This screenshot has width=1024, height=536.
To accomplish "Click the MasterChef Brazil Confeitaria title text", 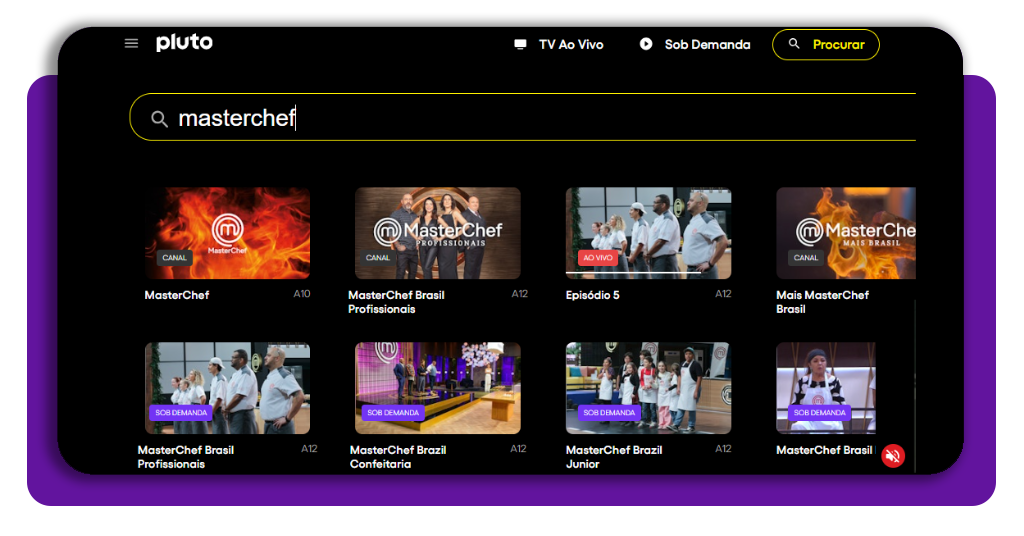I will [398, 457].
